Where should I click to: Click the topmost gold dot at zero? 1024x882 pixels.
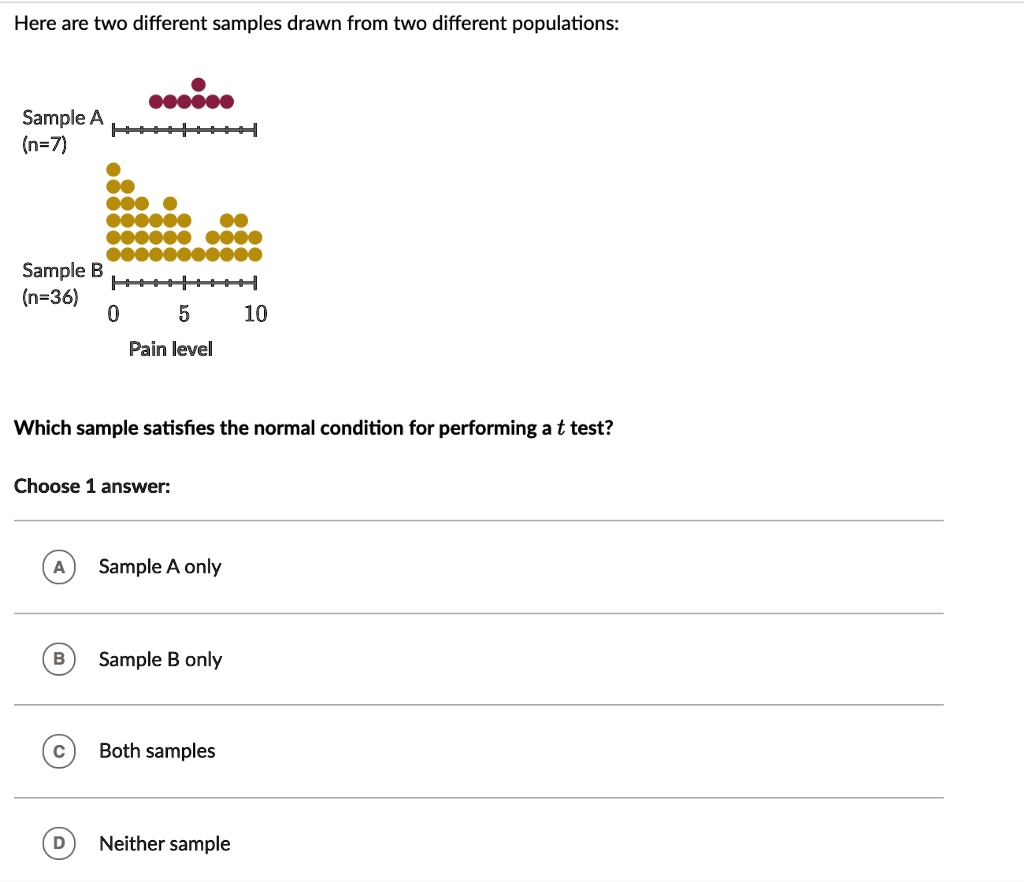point(114,170)
